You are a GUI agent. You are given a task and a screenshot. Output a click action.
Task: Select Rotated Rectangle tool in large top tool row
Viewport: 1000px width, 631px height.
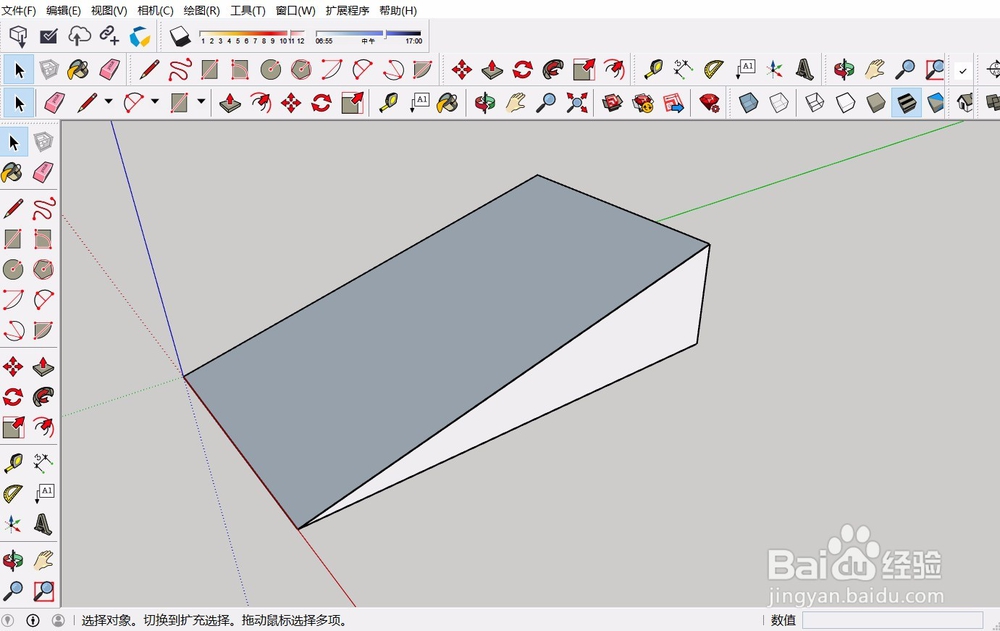tap(240, 70)
